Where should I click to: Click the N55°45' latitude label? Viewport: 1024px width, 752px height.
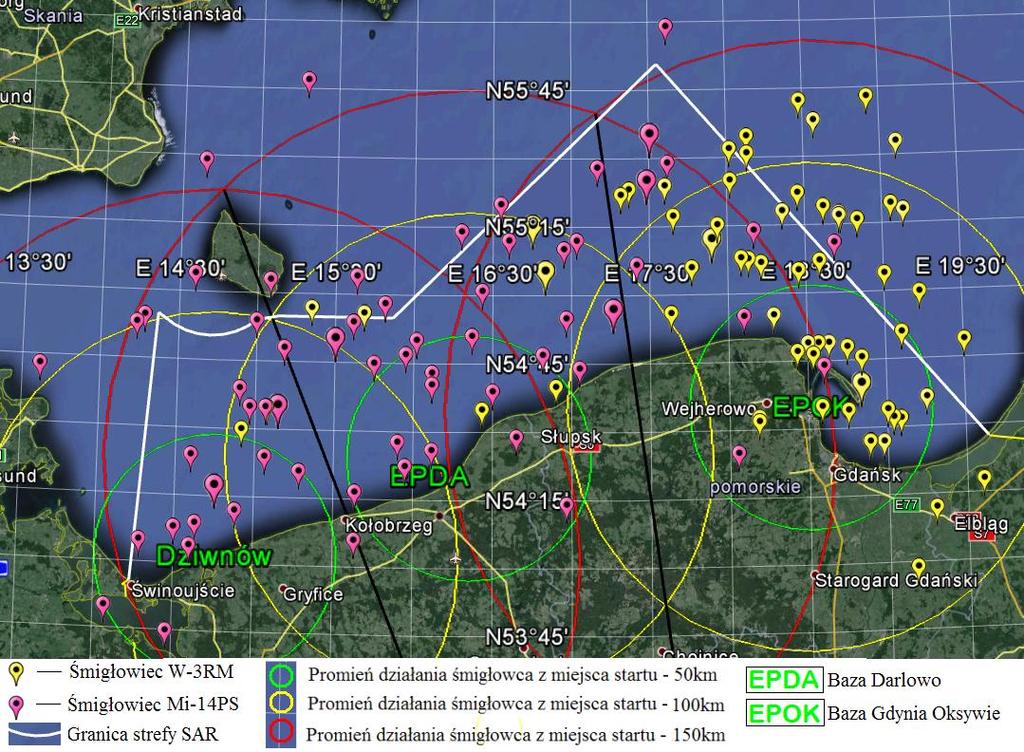coord(527,90)
